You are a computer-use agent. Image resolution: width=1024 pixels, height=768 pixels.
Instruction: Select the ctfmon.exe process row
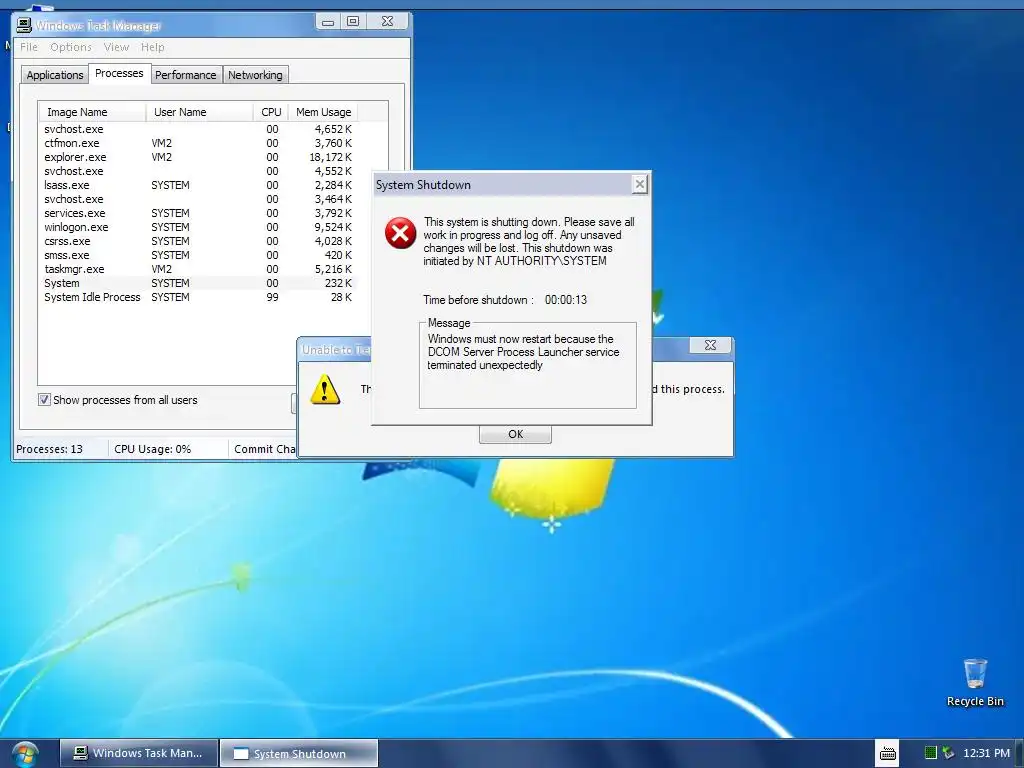click(x=198, y=143)
